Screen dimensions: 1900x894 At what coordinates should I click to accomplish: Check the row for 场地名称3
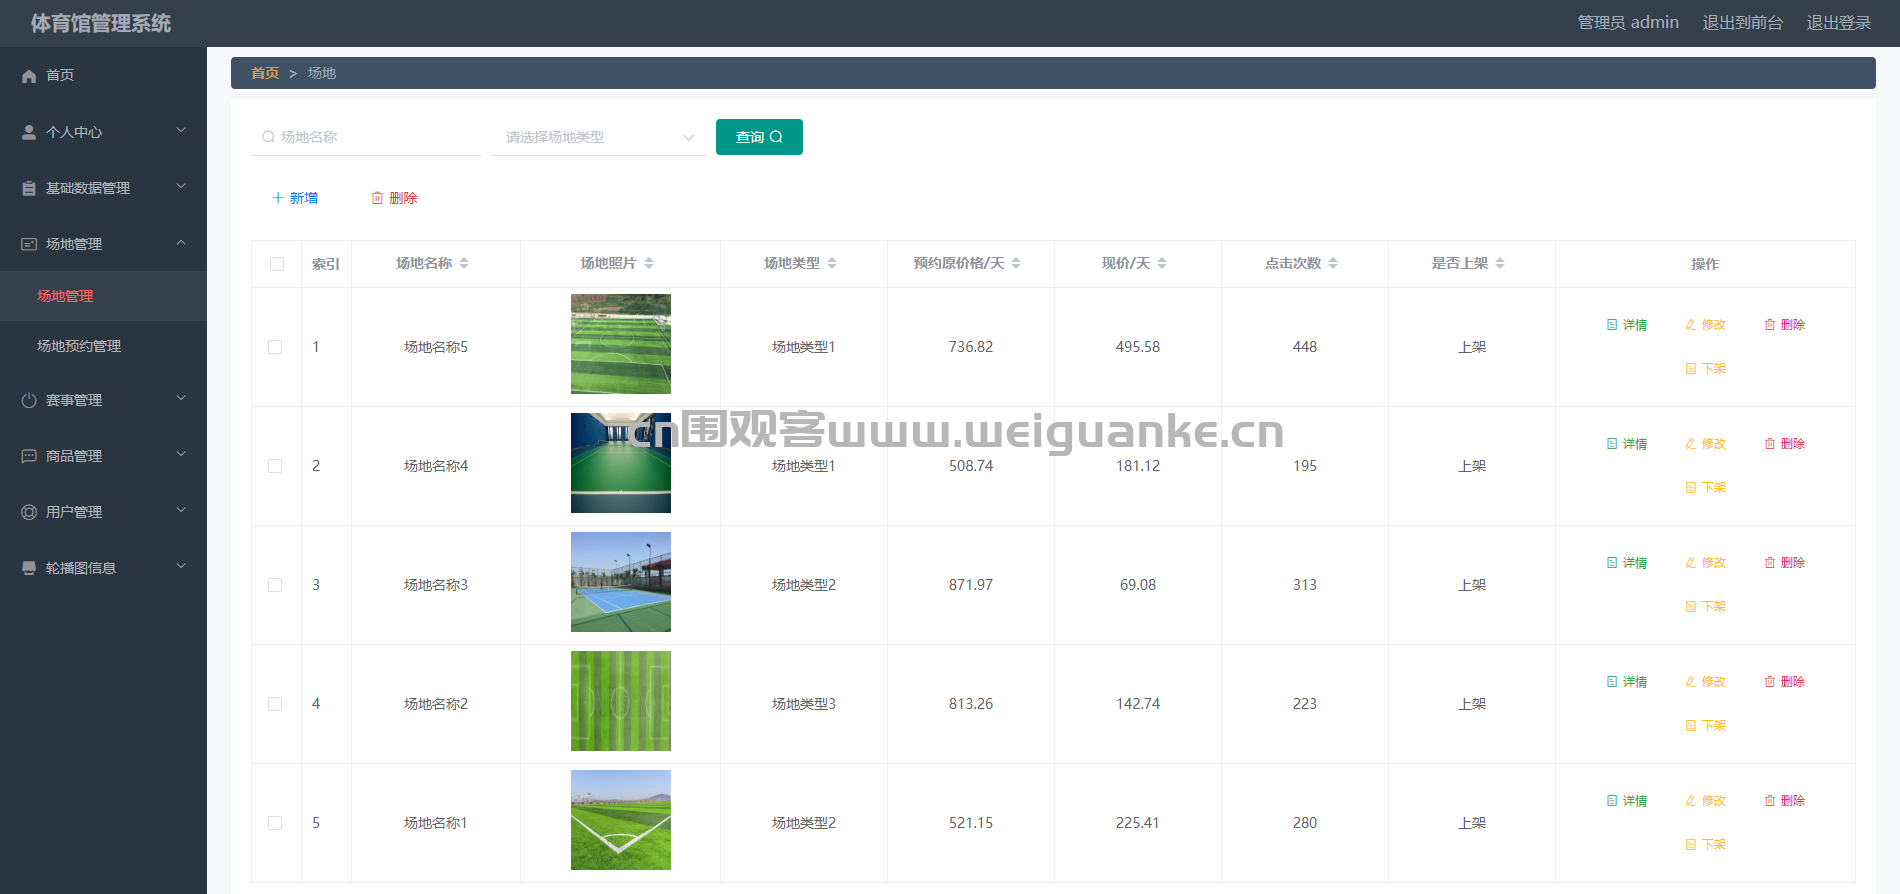[x=275, y=585]
